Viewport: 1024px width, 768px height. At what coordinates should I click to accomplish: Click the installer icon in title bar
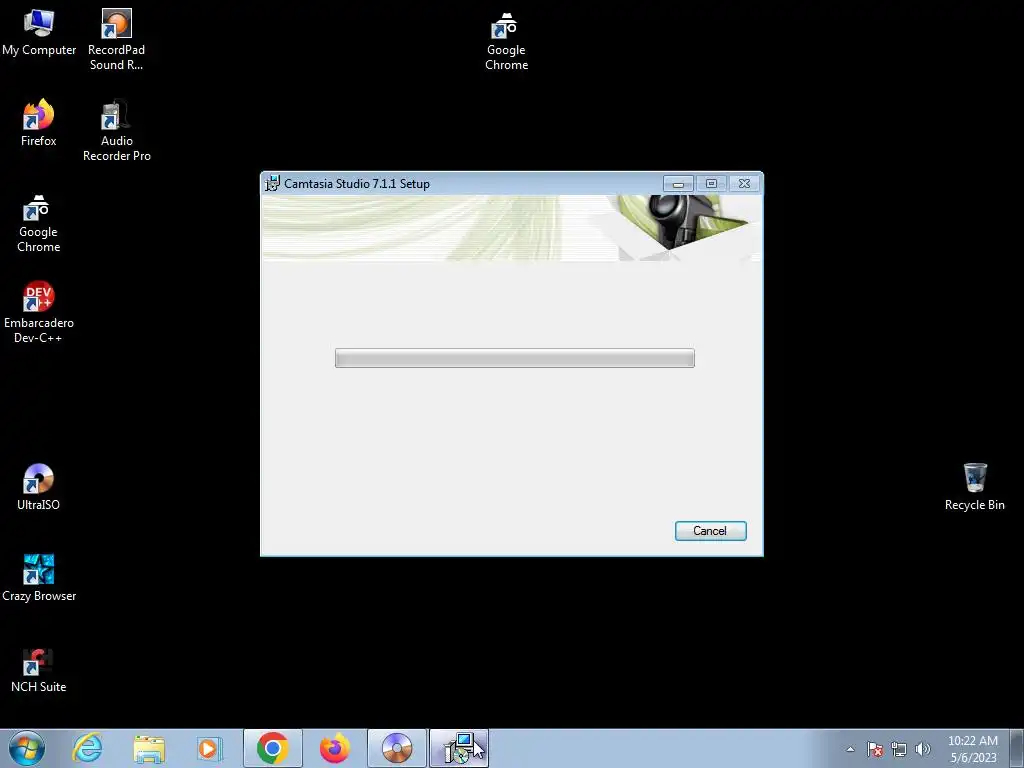(x=272, y=184)
